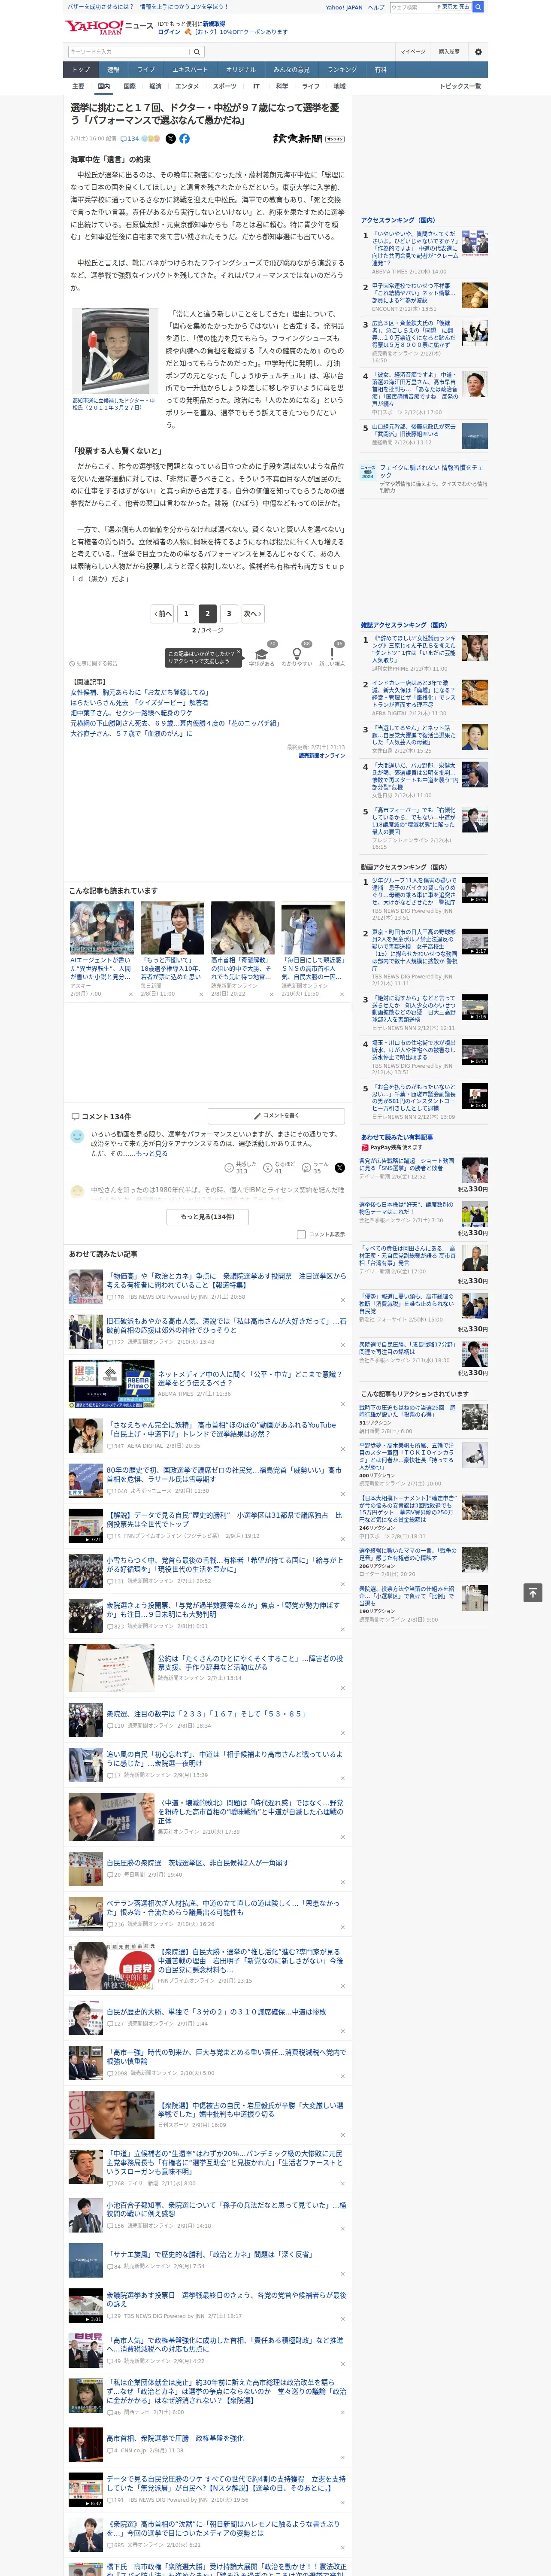The width and height of the screenshot is (551, 2576).
Task: Click もっと見る(134件) comments button
Action: click(x=208, y=1217)
